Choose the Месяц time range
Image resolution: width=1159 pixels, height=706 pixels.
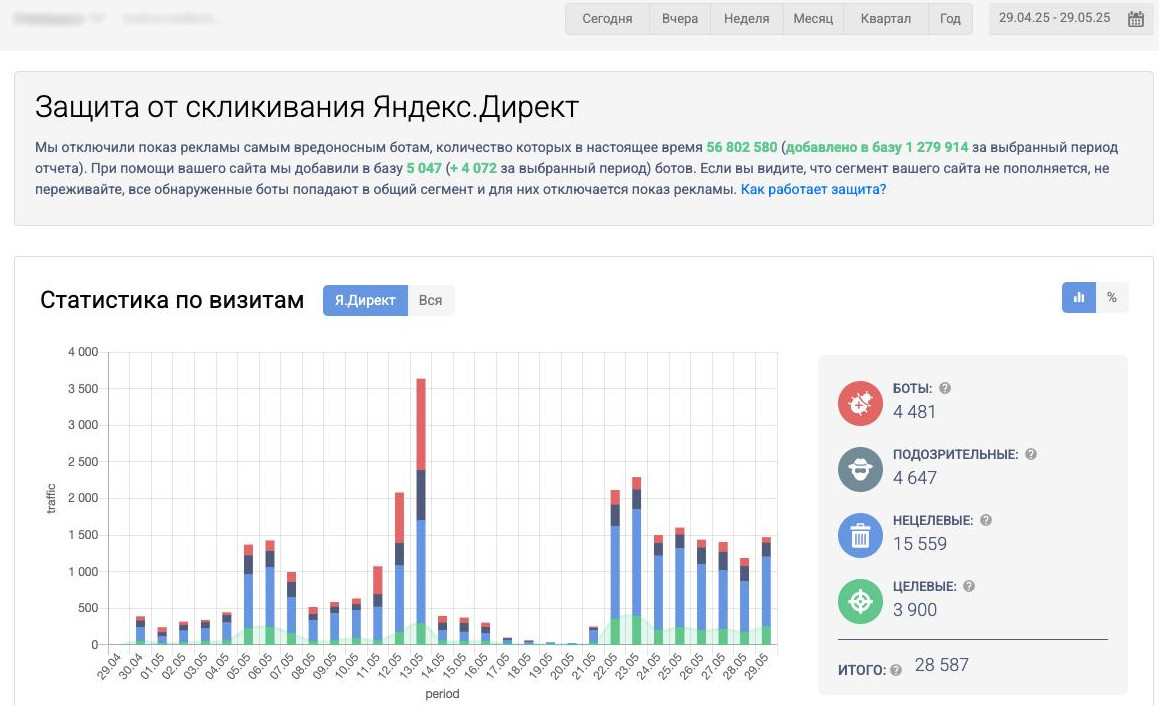coord(813,18)
